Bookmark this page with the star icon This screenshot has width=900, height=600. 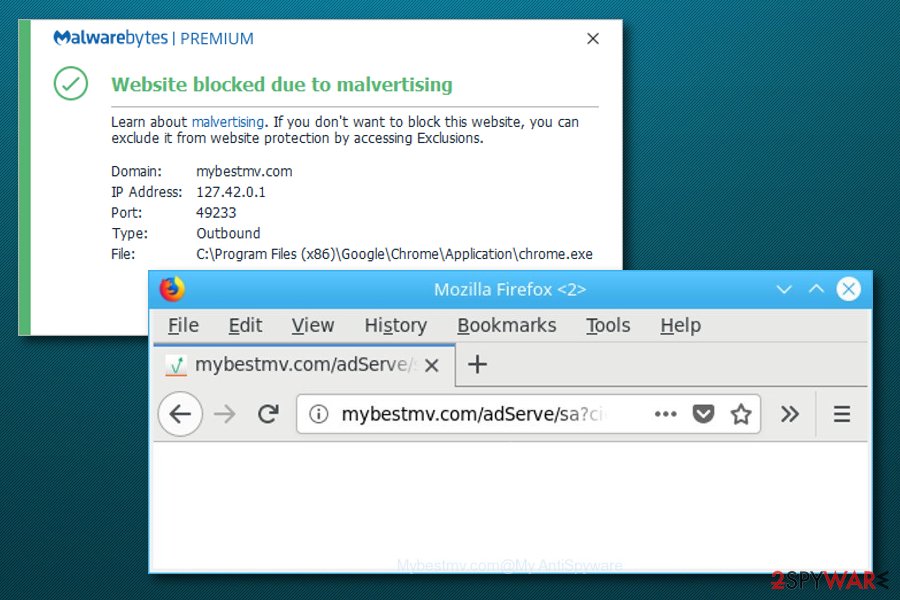pos(741,414)
